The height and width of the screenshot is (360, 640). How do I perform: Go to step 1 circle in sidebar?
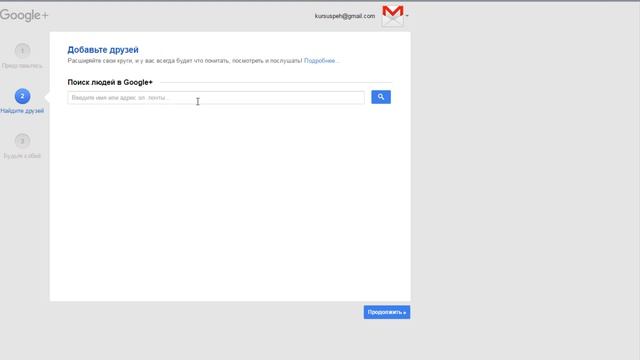[x=22, y=51]
